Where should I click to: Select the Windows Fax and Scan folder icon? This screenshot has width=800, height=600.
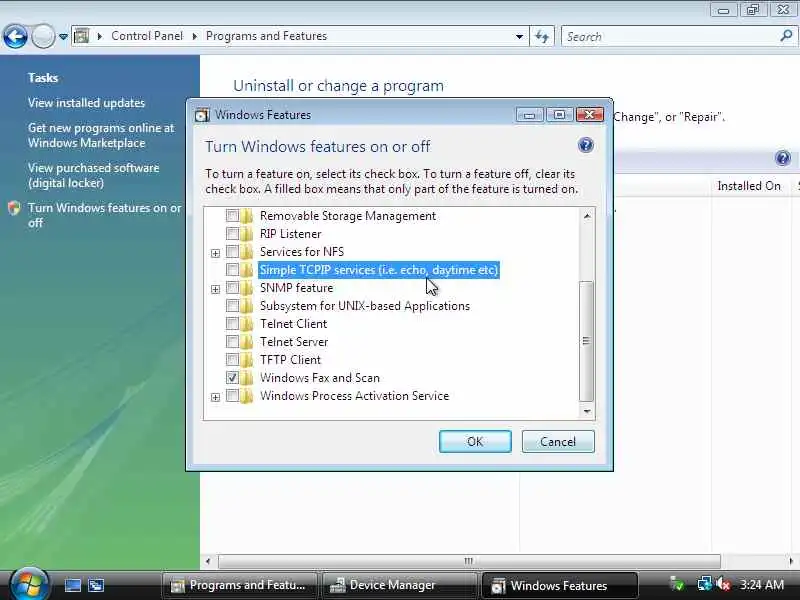click(247, 378)
